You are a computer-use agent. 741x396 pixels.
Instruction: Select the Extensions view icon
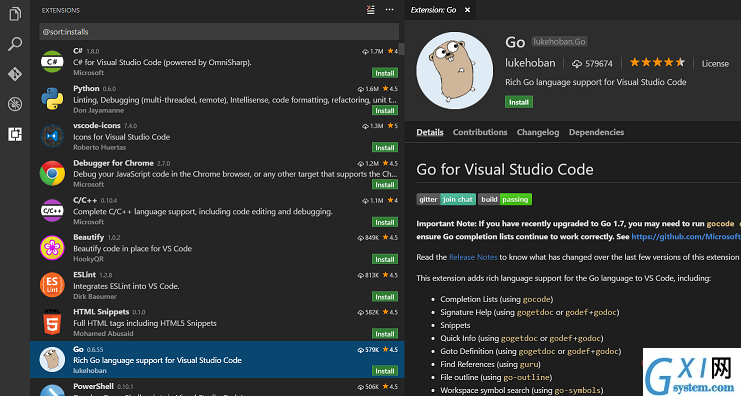click(x=15, y=134)
